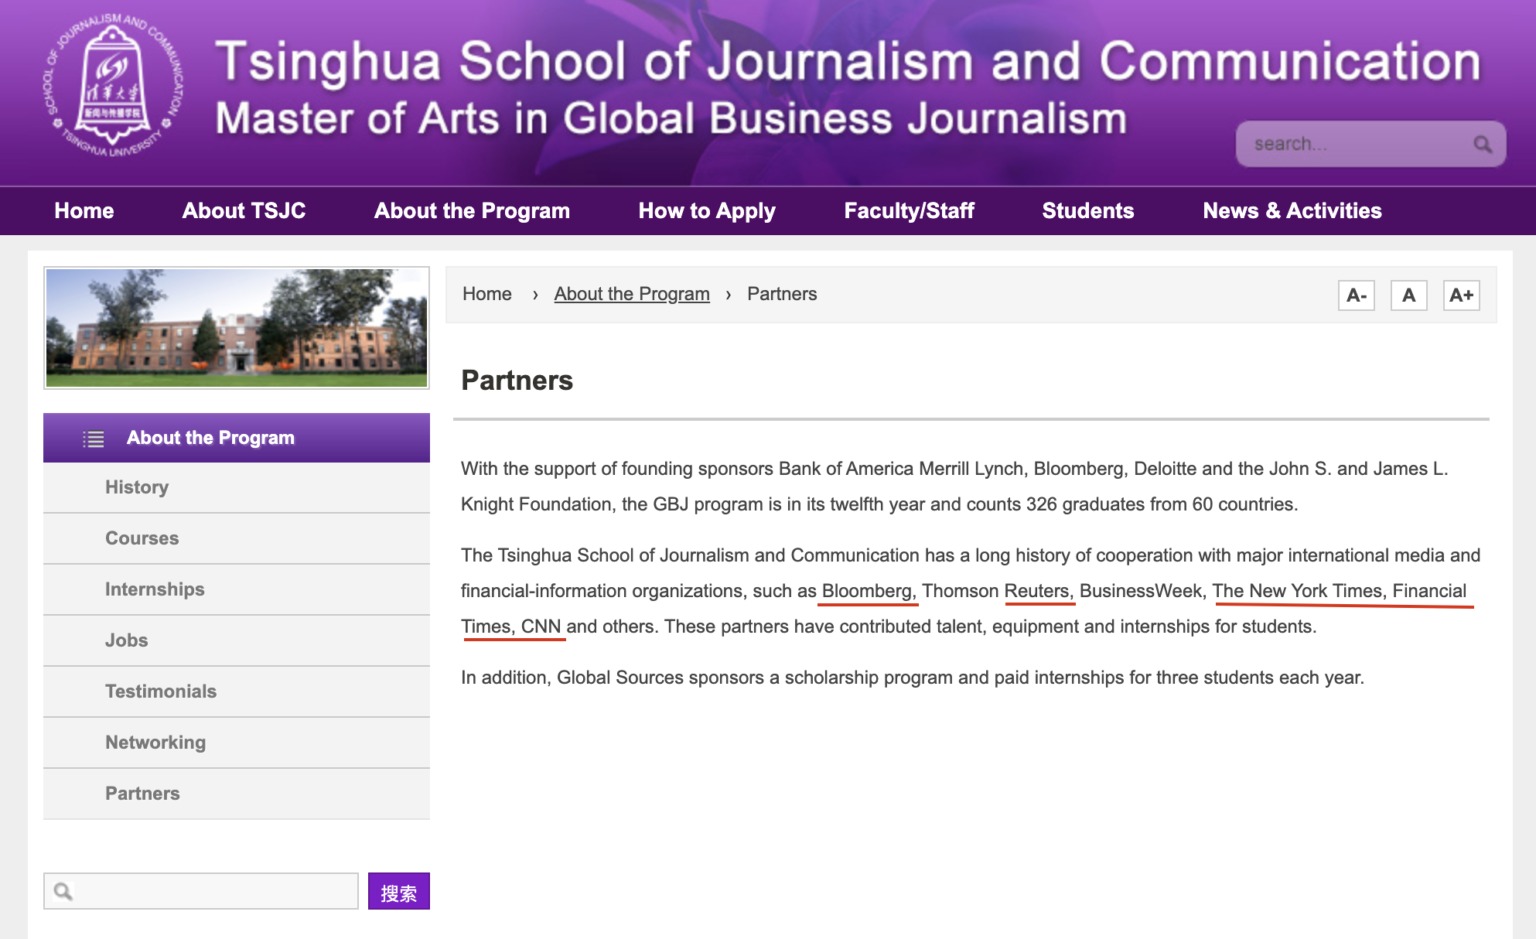Open News & Activities menu
1536x939 pixels.
1291,211
